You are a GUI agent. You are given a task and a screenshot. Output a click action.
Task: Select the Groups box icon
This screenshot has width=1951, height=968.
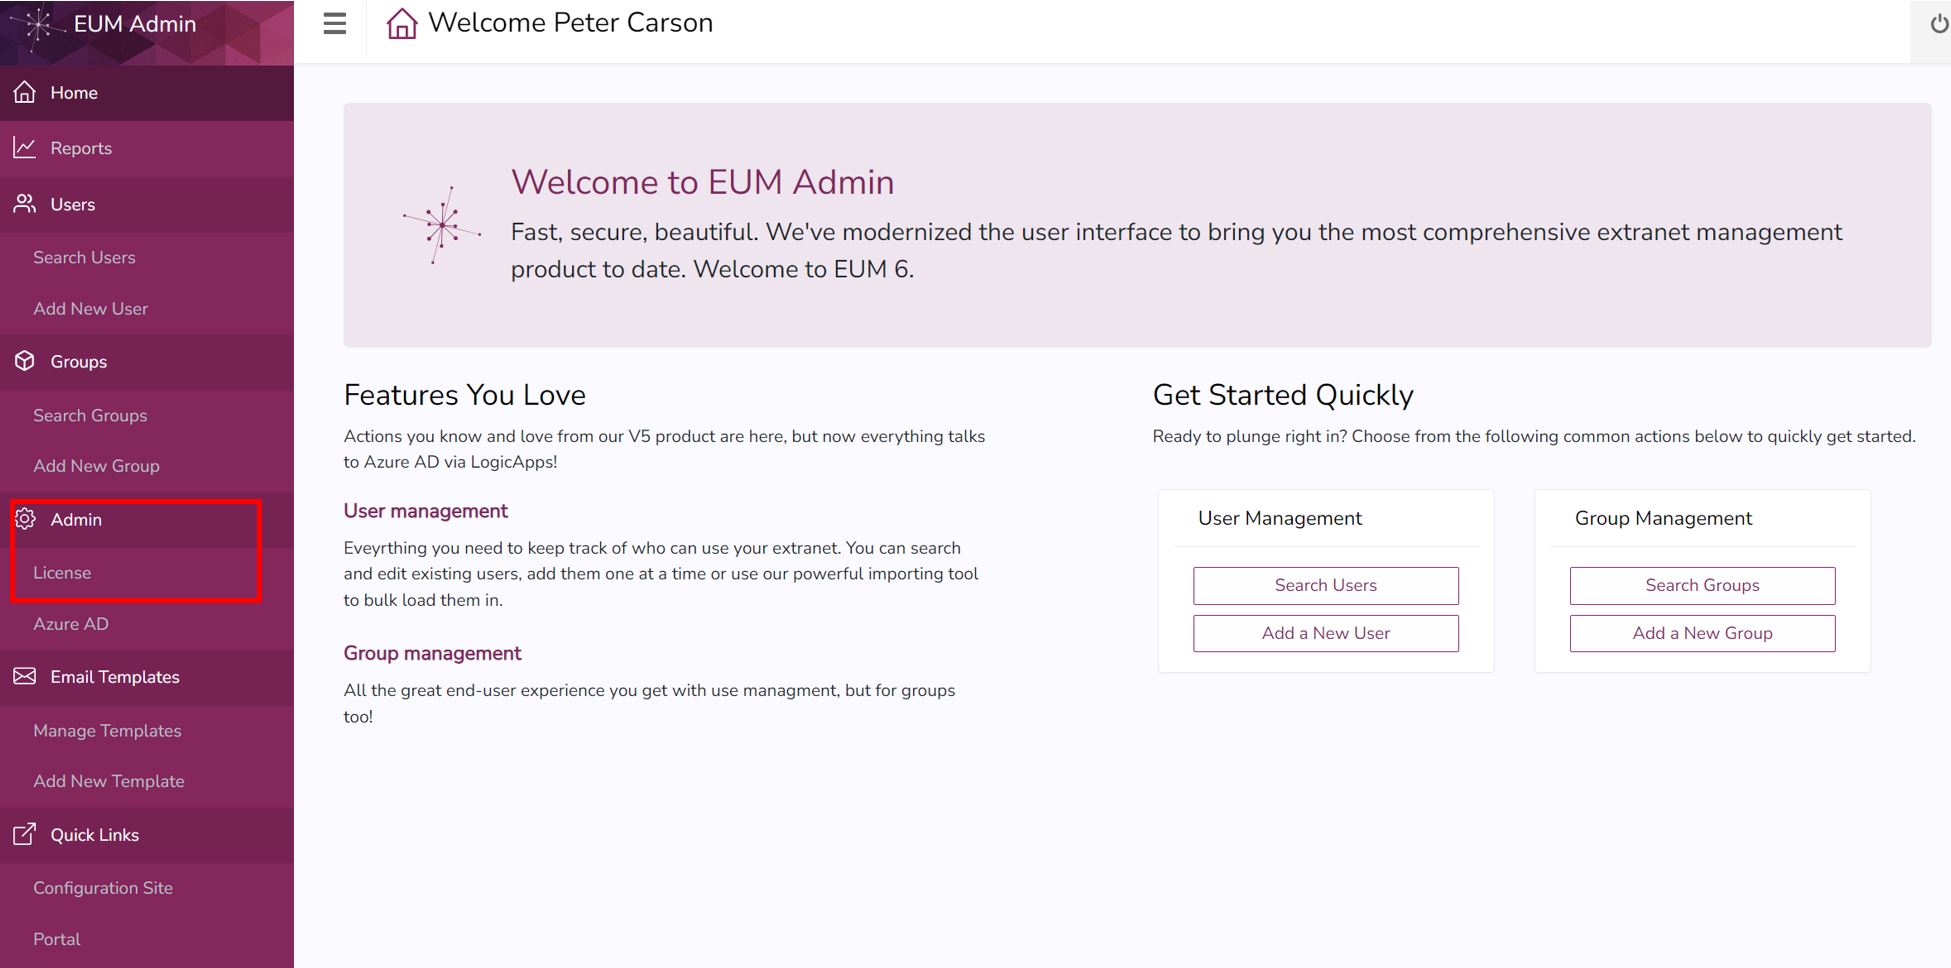click(24, 361)
